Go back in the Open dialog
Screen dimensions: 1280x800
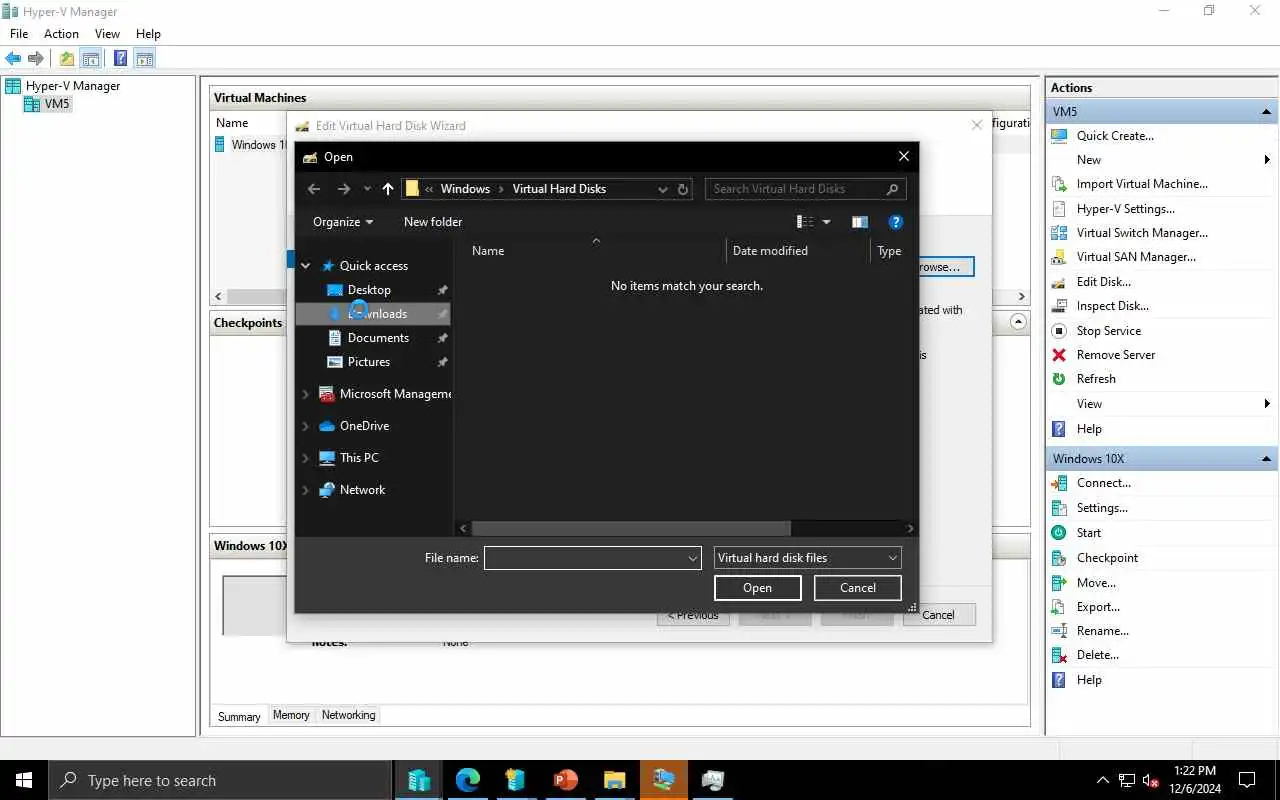(x=314, y=189)
